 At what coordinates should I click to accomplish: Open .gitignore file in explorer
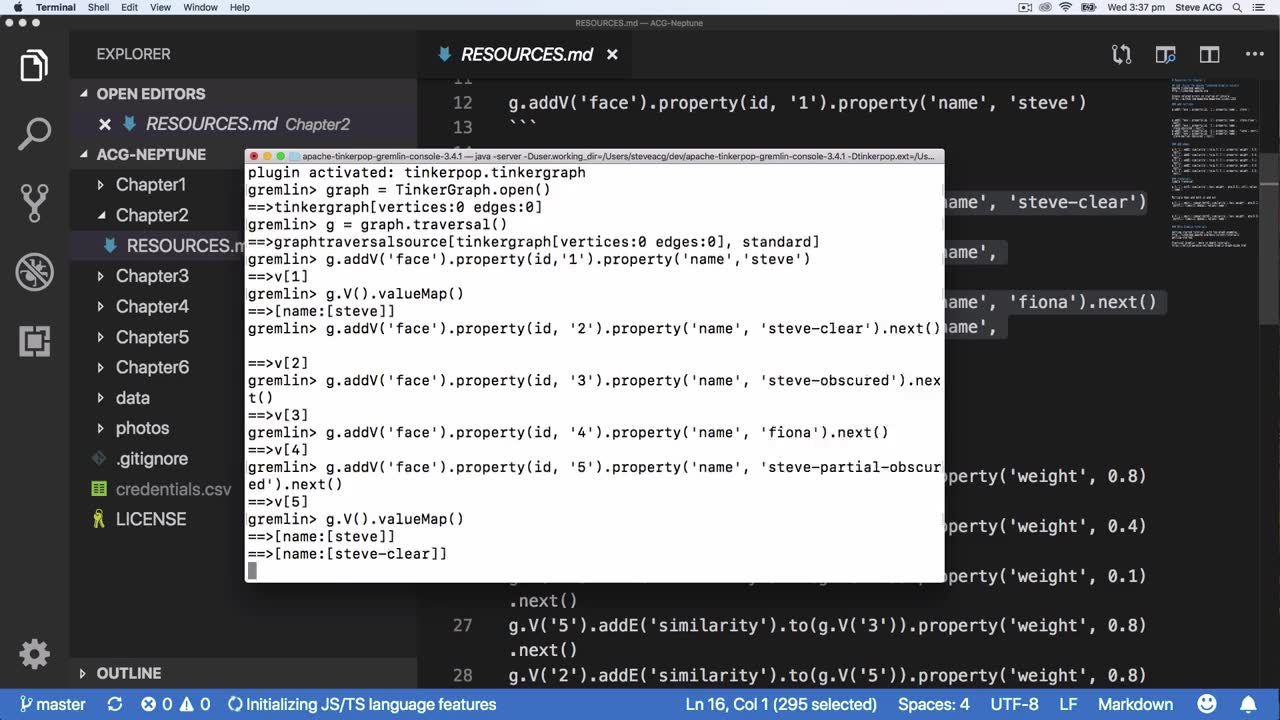click(x=151, y=459)
